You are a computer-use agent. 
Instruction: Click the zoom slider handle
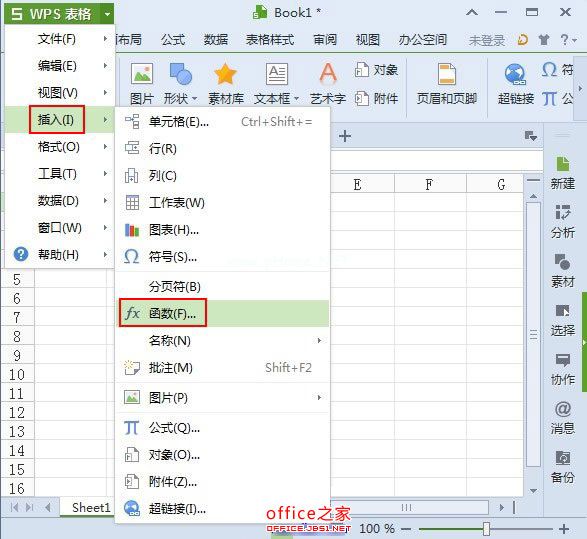[486, 529]
